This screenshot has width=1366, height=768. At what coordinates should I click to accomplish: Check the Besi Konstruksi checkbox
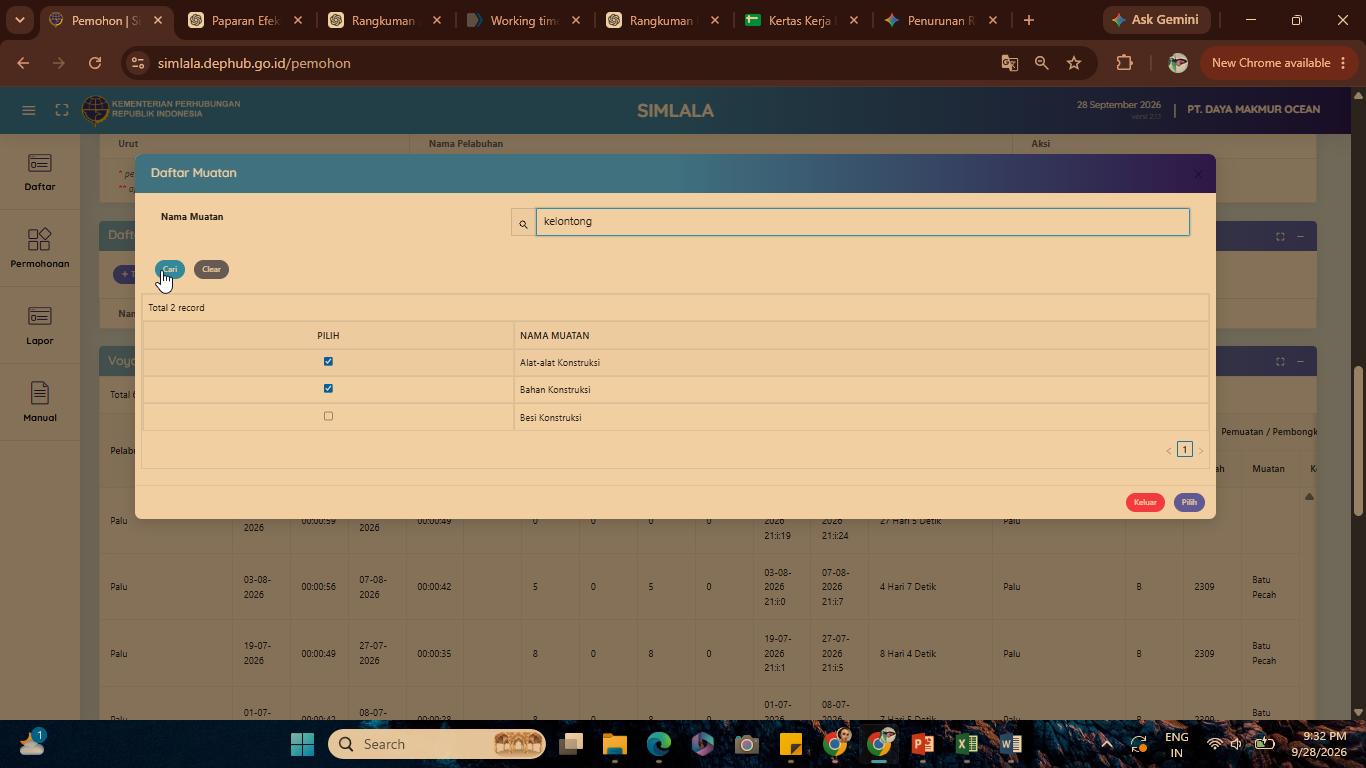(x=328, y=416)
